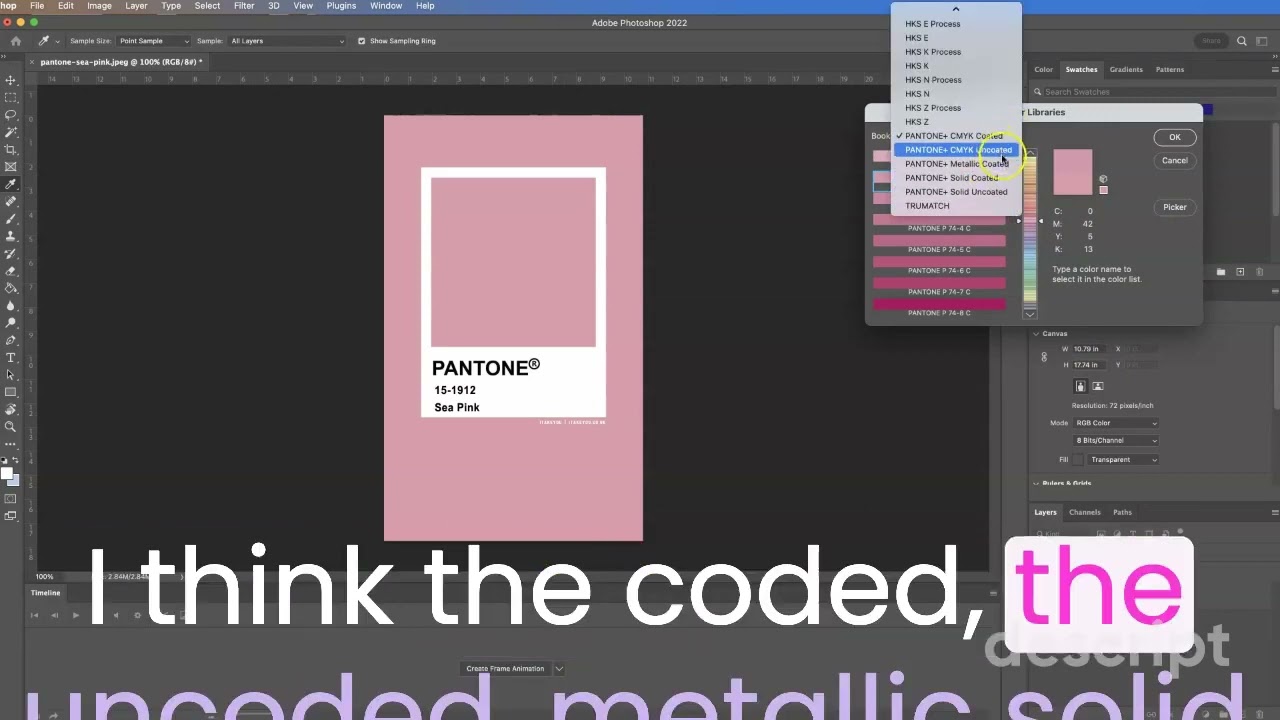Select the Move tool

(x=11, y=80)
